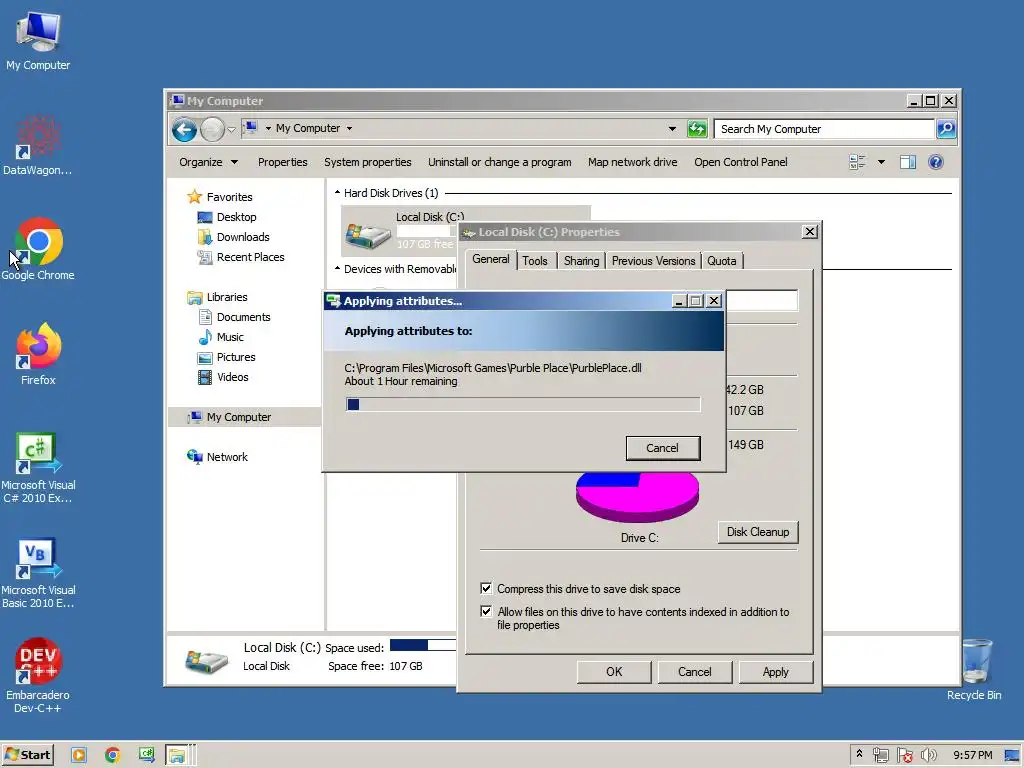The height and width of the screenshot is (768, 1024).
Task: Switch to the Tools tab
Action: 535,261
